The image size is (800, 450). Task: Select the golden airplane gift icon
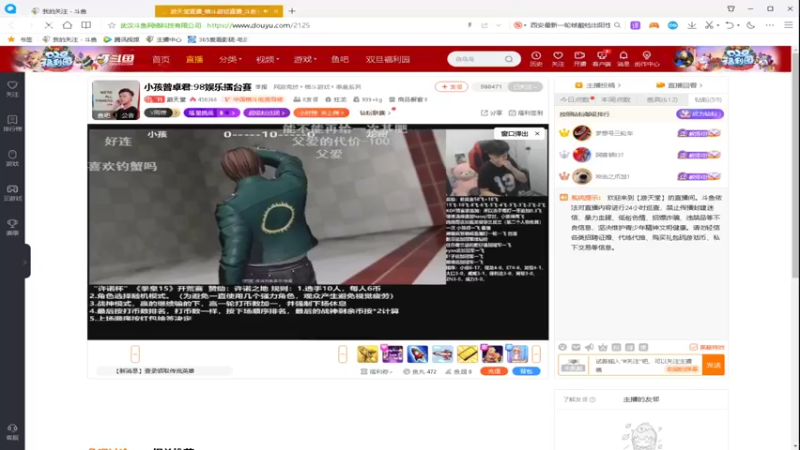coord(367,354)
